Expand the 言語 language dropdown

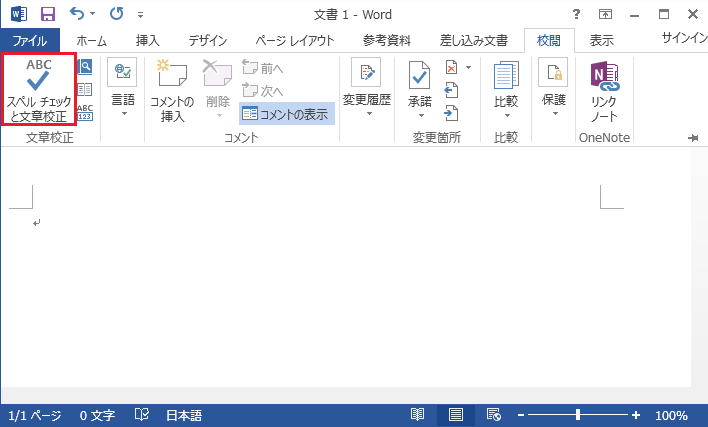tap(123, 105)
